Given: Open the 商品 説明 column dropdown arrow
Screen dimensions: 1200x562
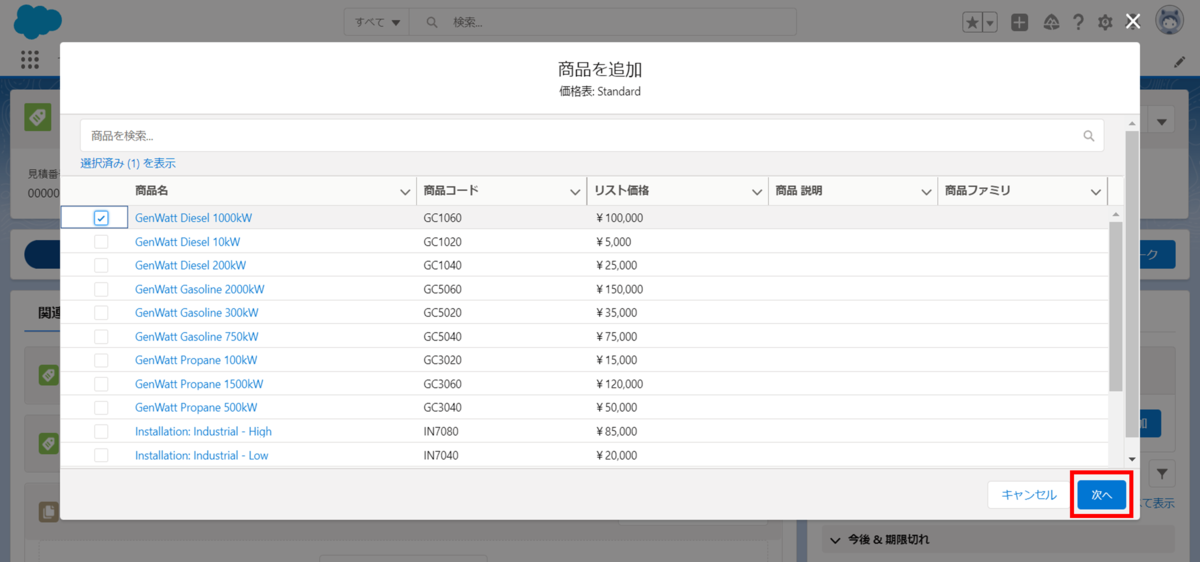Looking at the screenshot, I should [x=927, y=191].
